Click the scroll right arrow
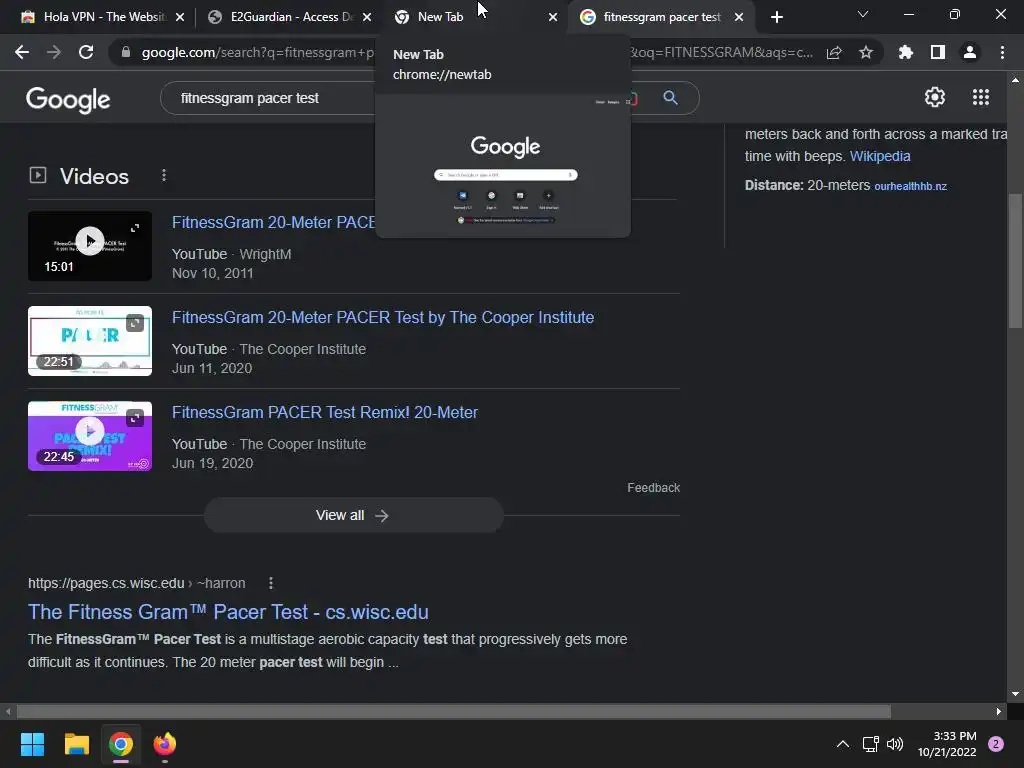This screenshot has width=1024, height=768. coord(999,711)
